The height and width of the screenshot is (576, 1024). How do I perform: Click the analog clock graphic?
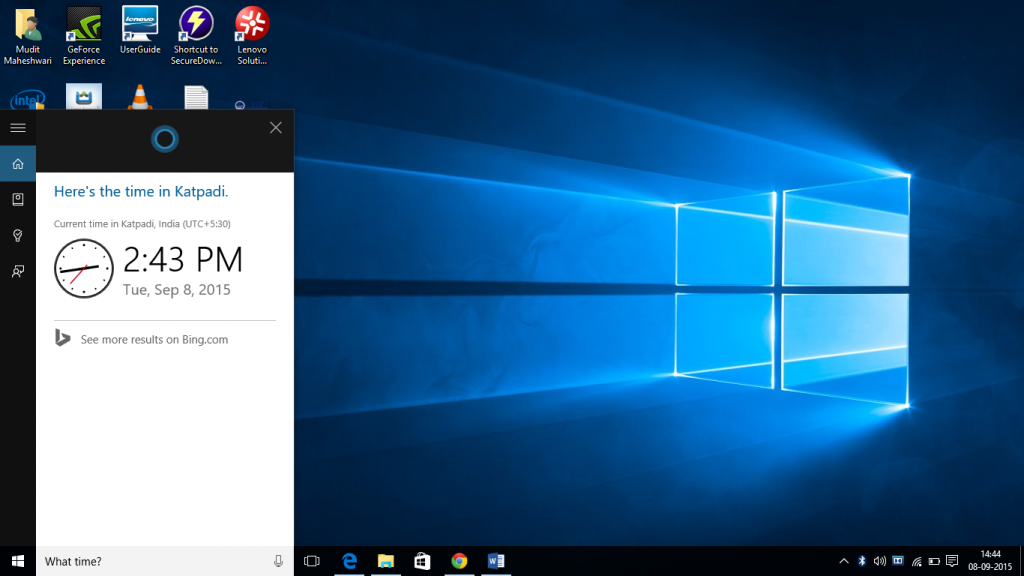coord(84,268)
